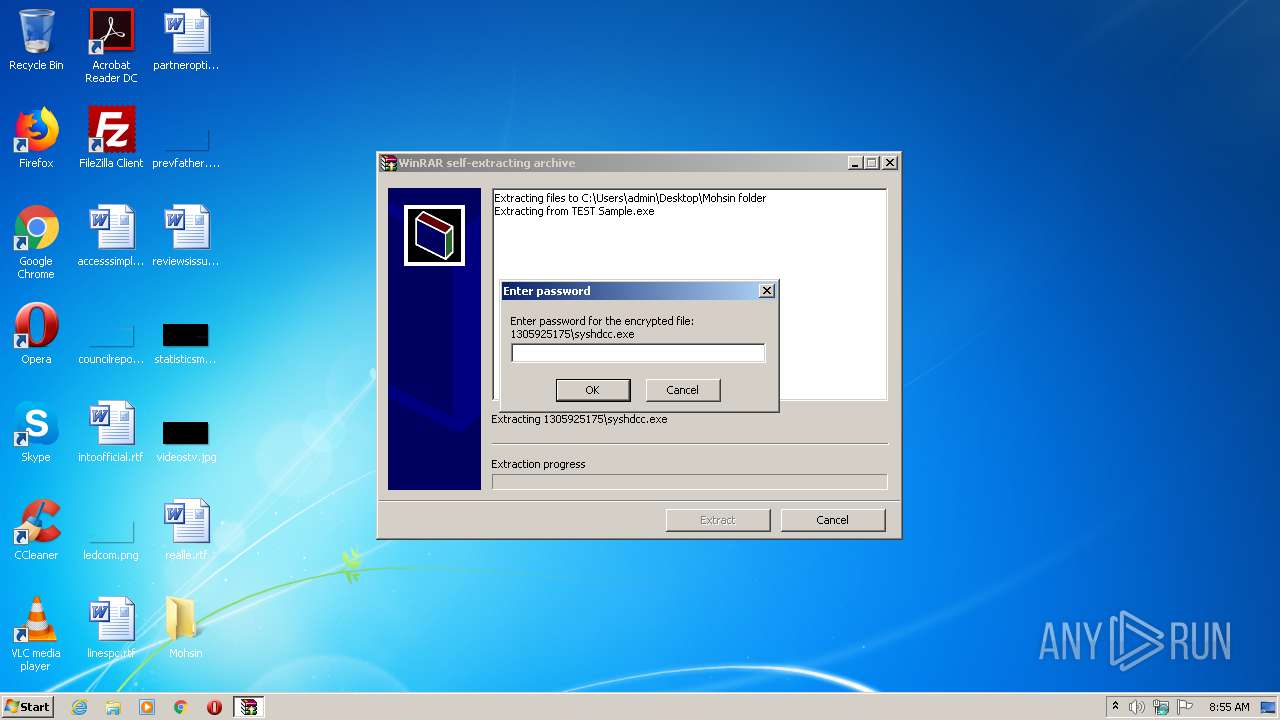Click the Opera taskbar icon
The height and width of the screenshot is (720, 1280).
tap(214, 707)
